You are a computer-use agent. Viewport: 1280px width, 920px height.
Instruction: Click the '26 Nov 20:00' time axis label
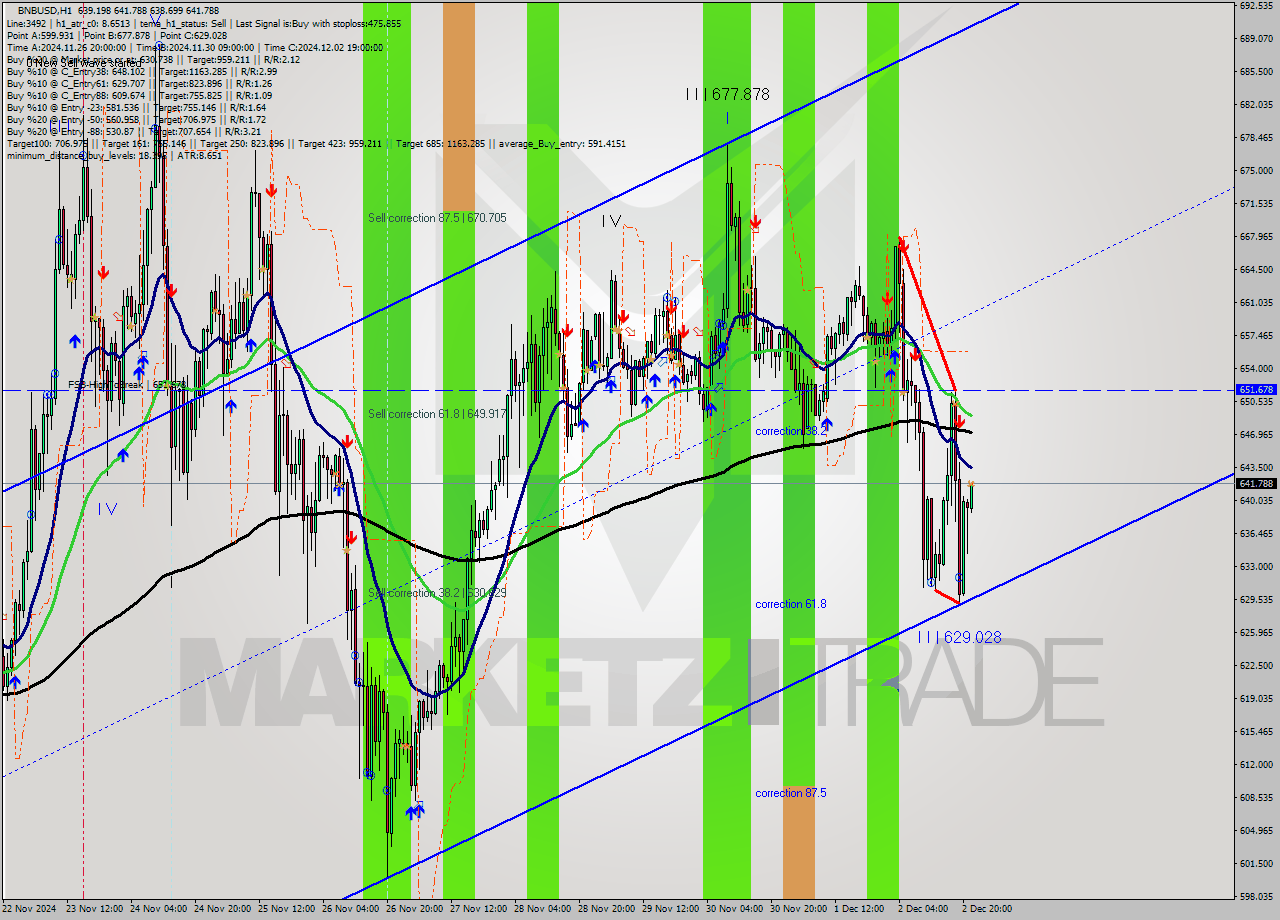415,910
